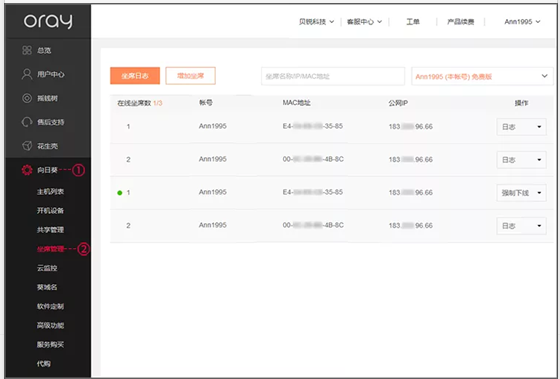Go to 共享管理 submenu item
Viewport: 560px width, 379px height.
click(50, 230)
